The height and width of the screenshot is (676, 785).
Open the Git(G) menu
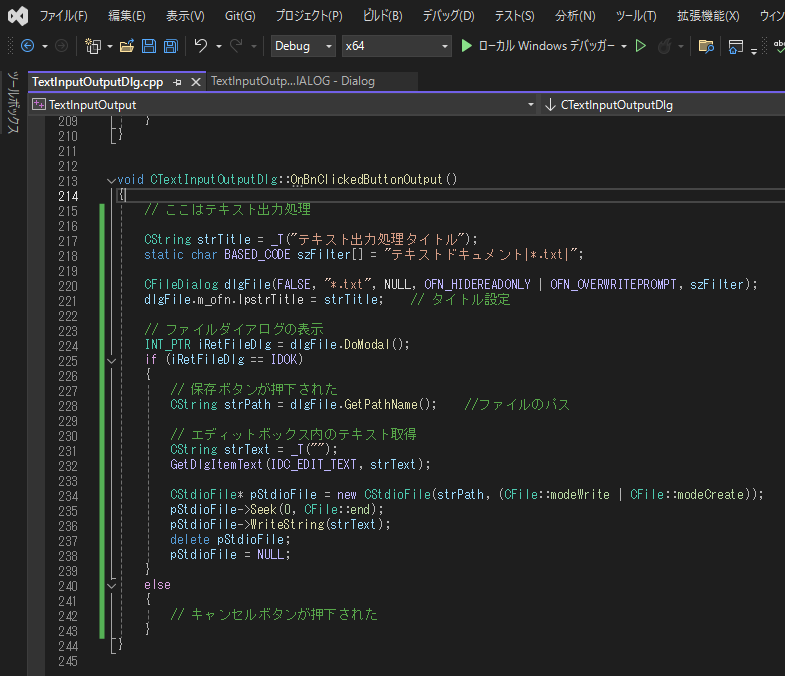[x=239, y=16]
